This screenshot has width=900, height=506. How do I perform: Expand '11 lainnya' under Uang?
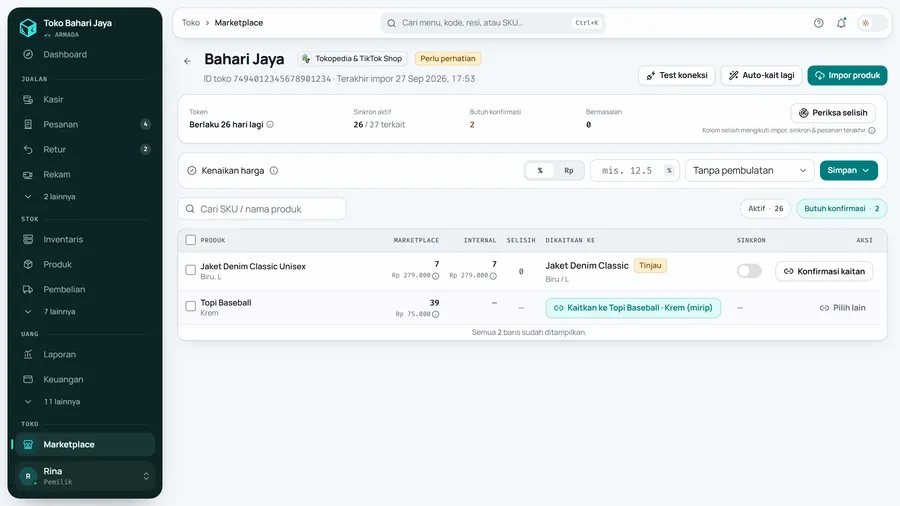[84, 402]
